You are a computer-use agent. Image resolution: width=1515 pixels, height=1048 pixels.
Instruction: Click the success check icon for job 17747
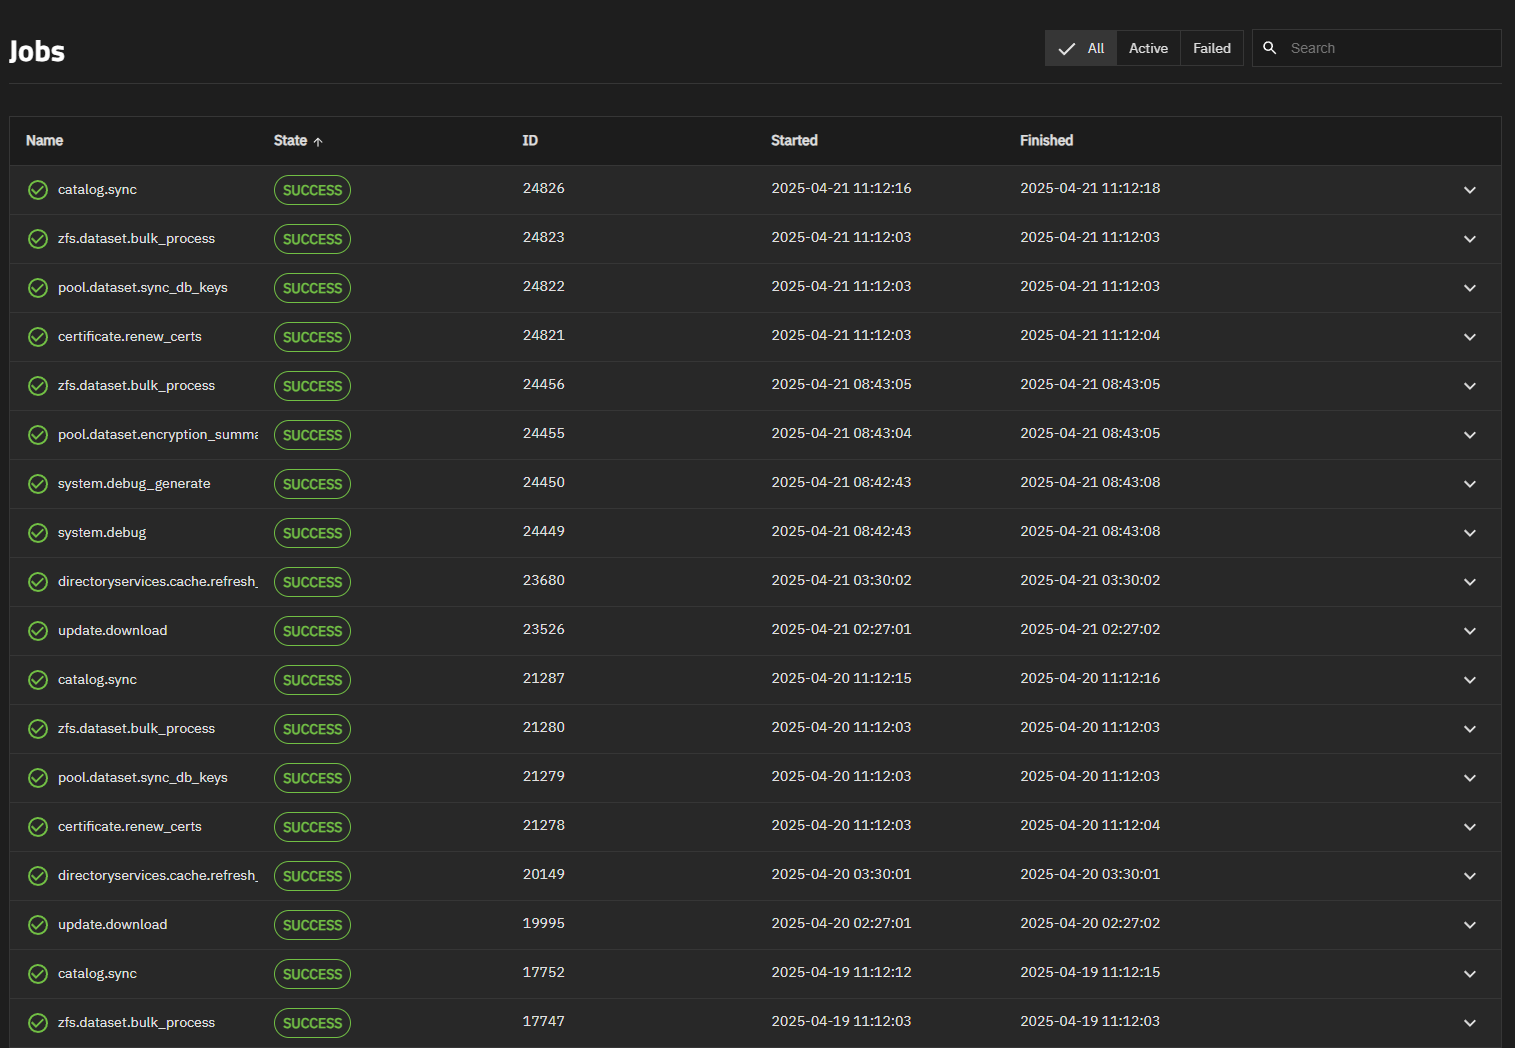(x=38, y=1023)
